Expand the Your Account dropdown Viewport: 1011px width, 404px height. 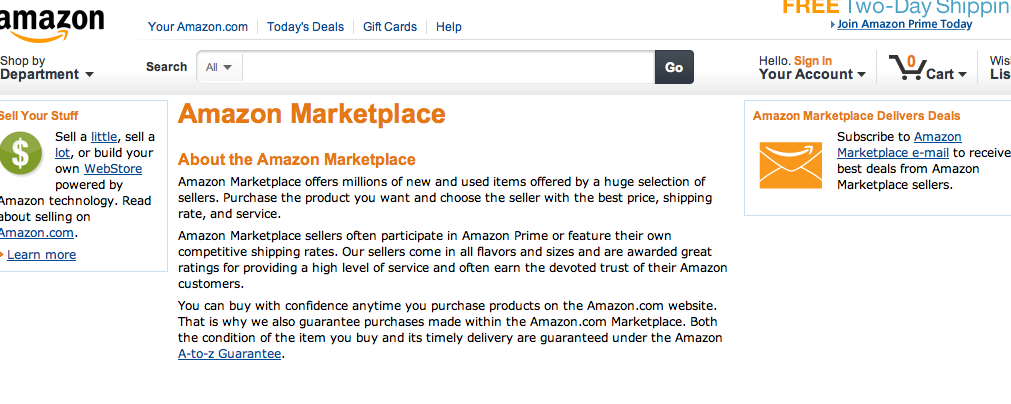tap(812, 74)
